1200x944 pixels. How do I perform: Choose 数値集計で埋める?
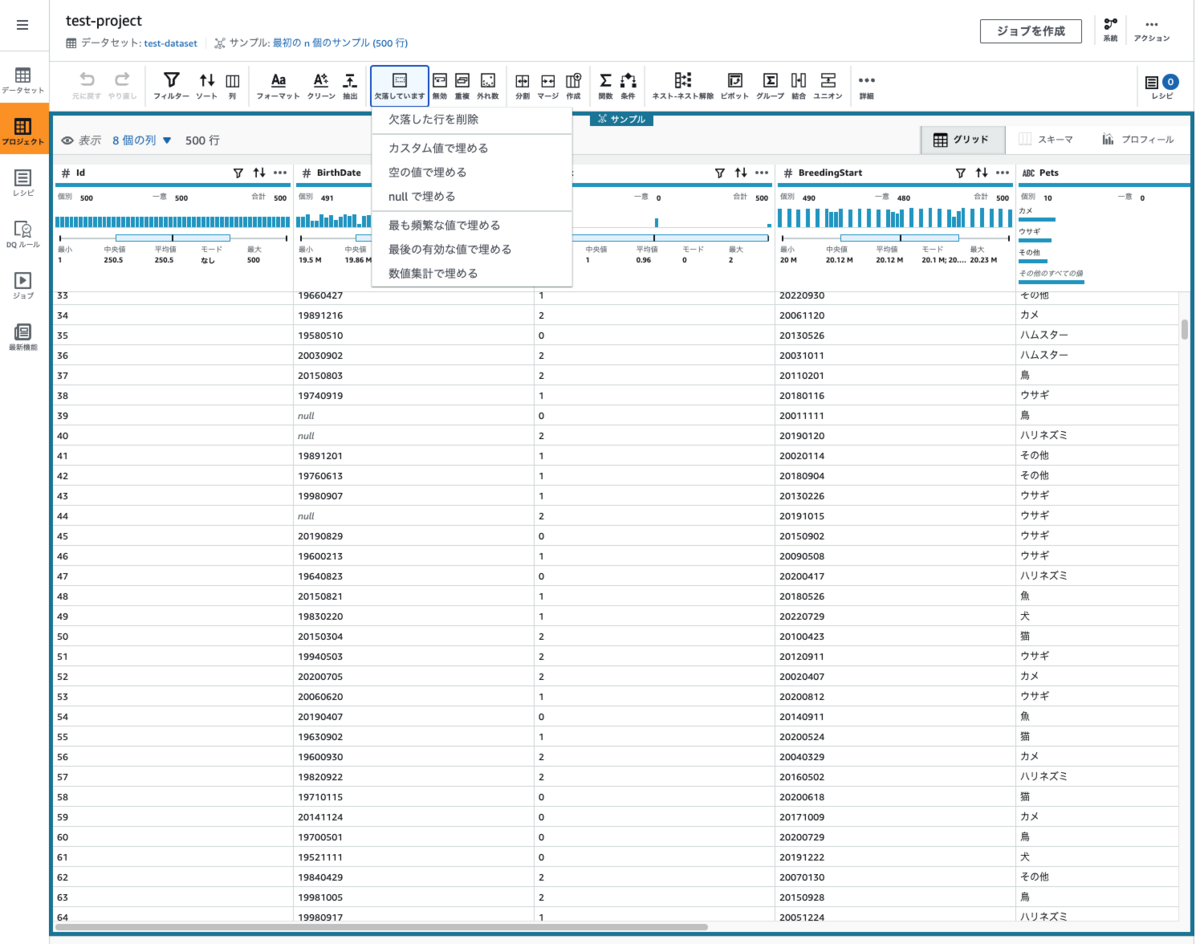pyautogui.click(x=472, y=273)
